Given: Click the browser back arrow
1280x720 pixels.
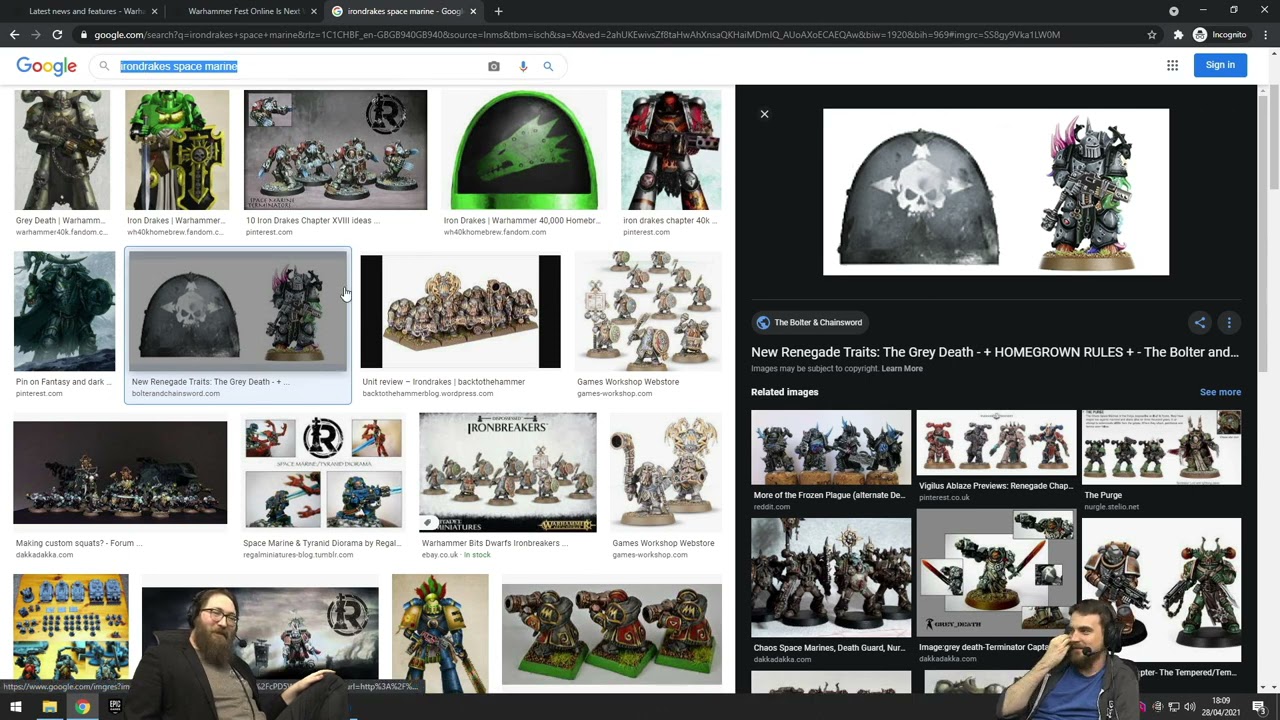Looking at the screenshot, I should 14,35.
